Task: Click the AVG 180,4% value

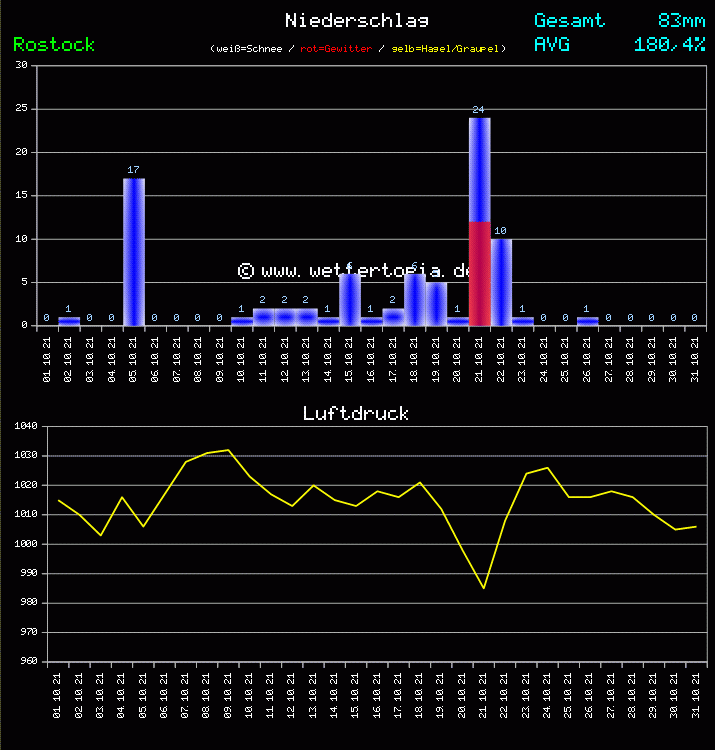Action: [x=669, y=44]
